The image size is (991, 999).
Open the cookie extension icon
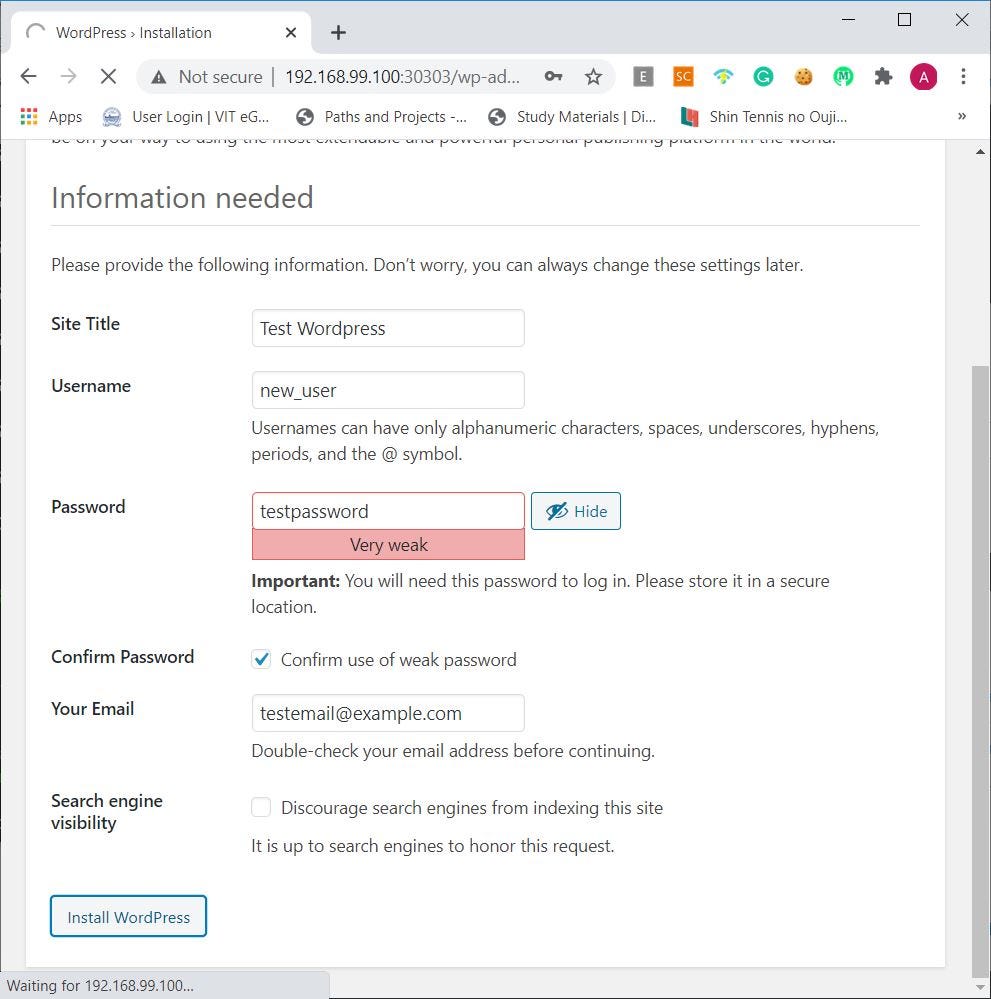(804, 77)
